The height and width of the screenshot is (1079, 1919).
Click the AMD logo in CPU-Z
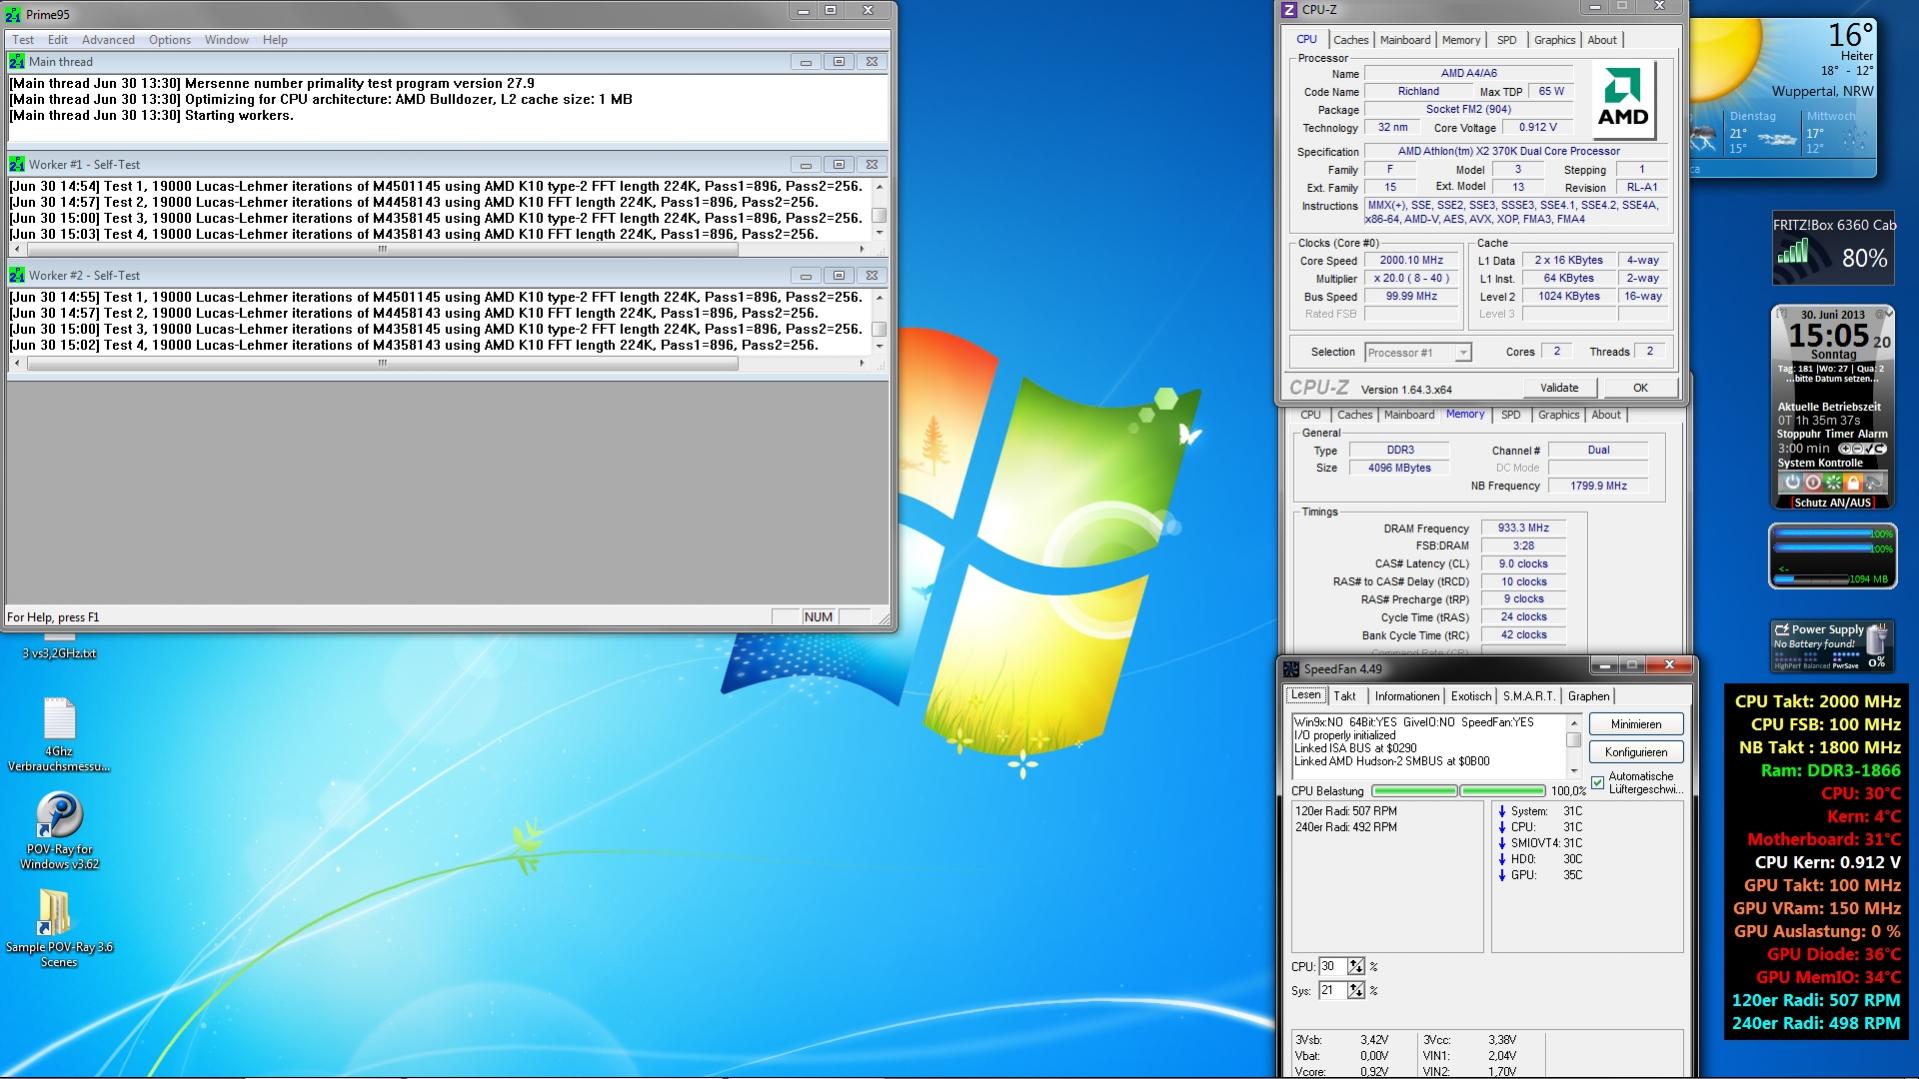pyautogui.click(x=1622, y=100)
